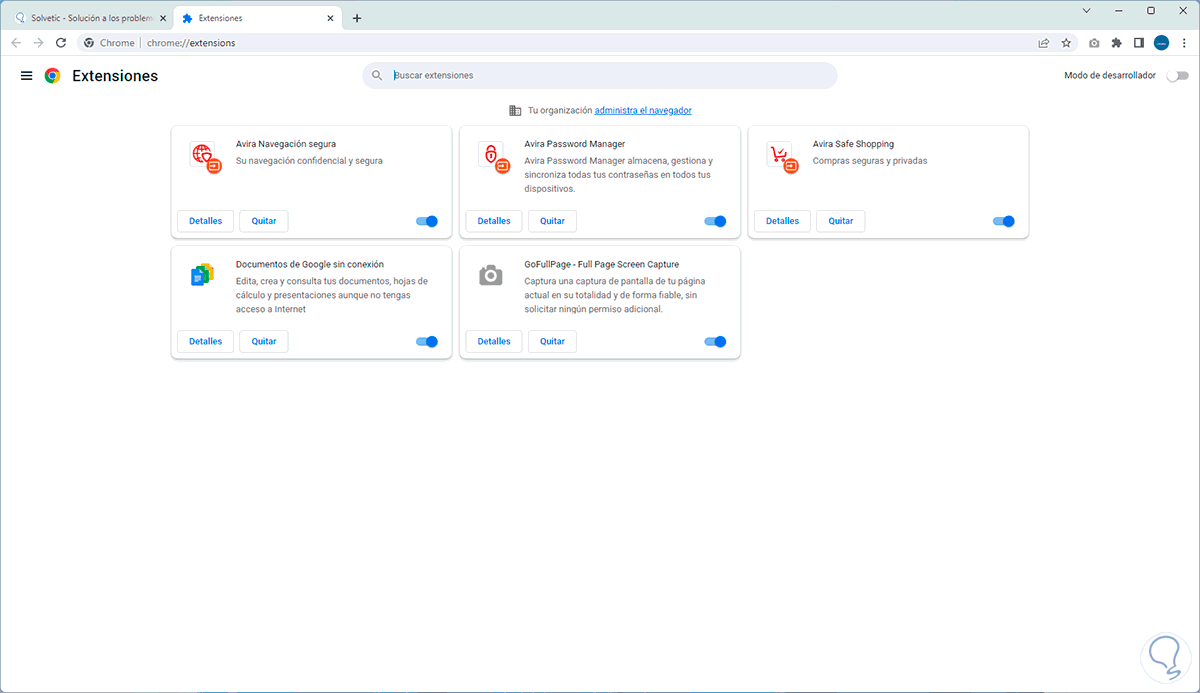Image resolution: width=1200 pixels, height=693 pixels.
Task: Click the Modo de desarrollador label
Action: click(1110, 76)
